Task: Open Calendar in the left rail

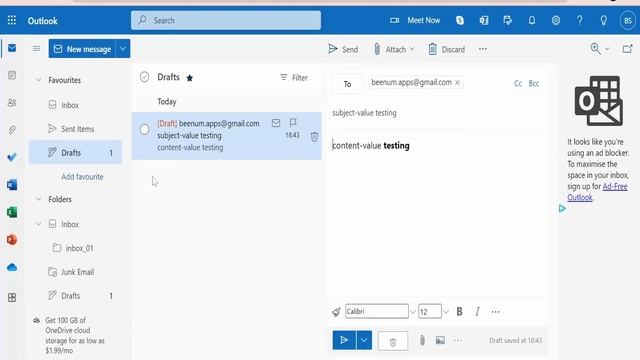Action: tap(12, 75)
